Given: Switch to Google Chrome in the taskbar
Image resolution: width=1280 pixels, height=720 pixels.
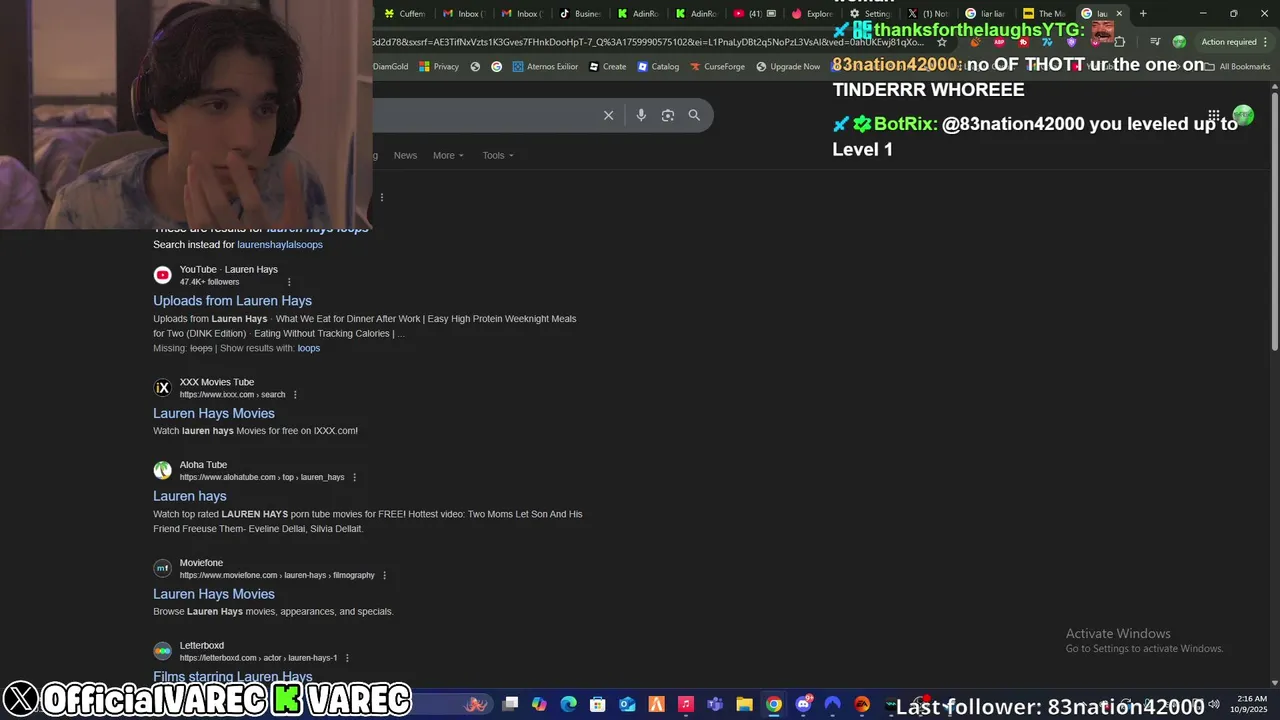Looking at the screenshot, I should tap(774, 704).
